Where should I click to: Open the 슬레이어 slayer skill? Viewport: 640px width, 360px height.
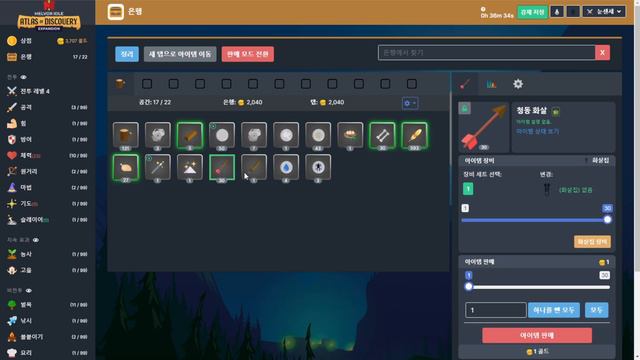(x=47, y=220)
